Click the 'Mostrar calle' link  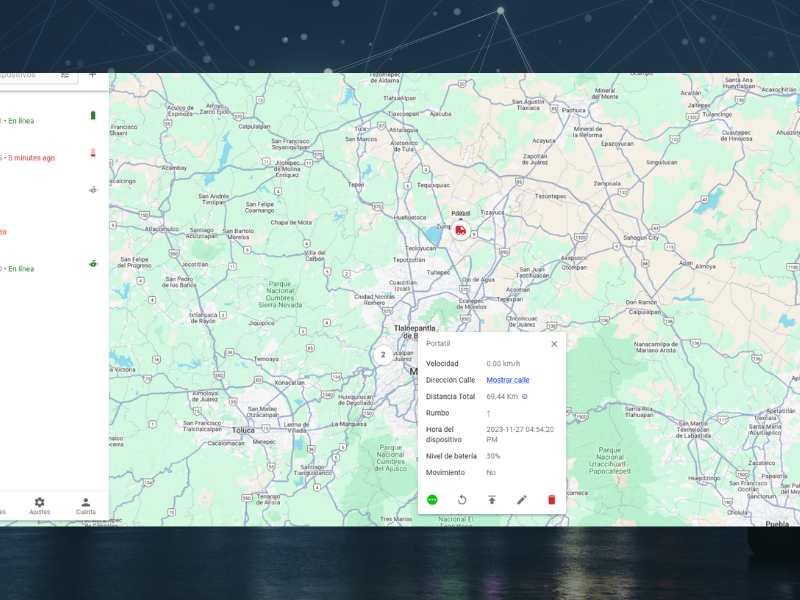(x=508, y=380)
